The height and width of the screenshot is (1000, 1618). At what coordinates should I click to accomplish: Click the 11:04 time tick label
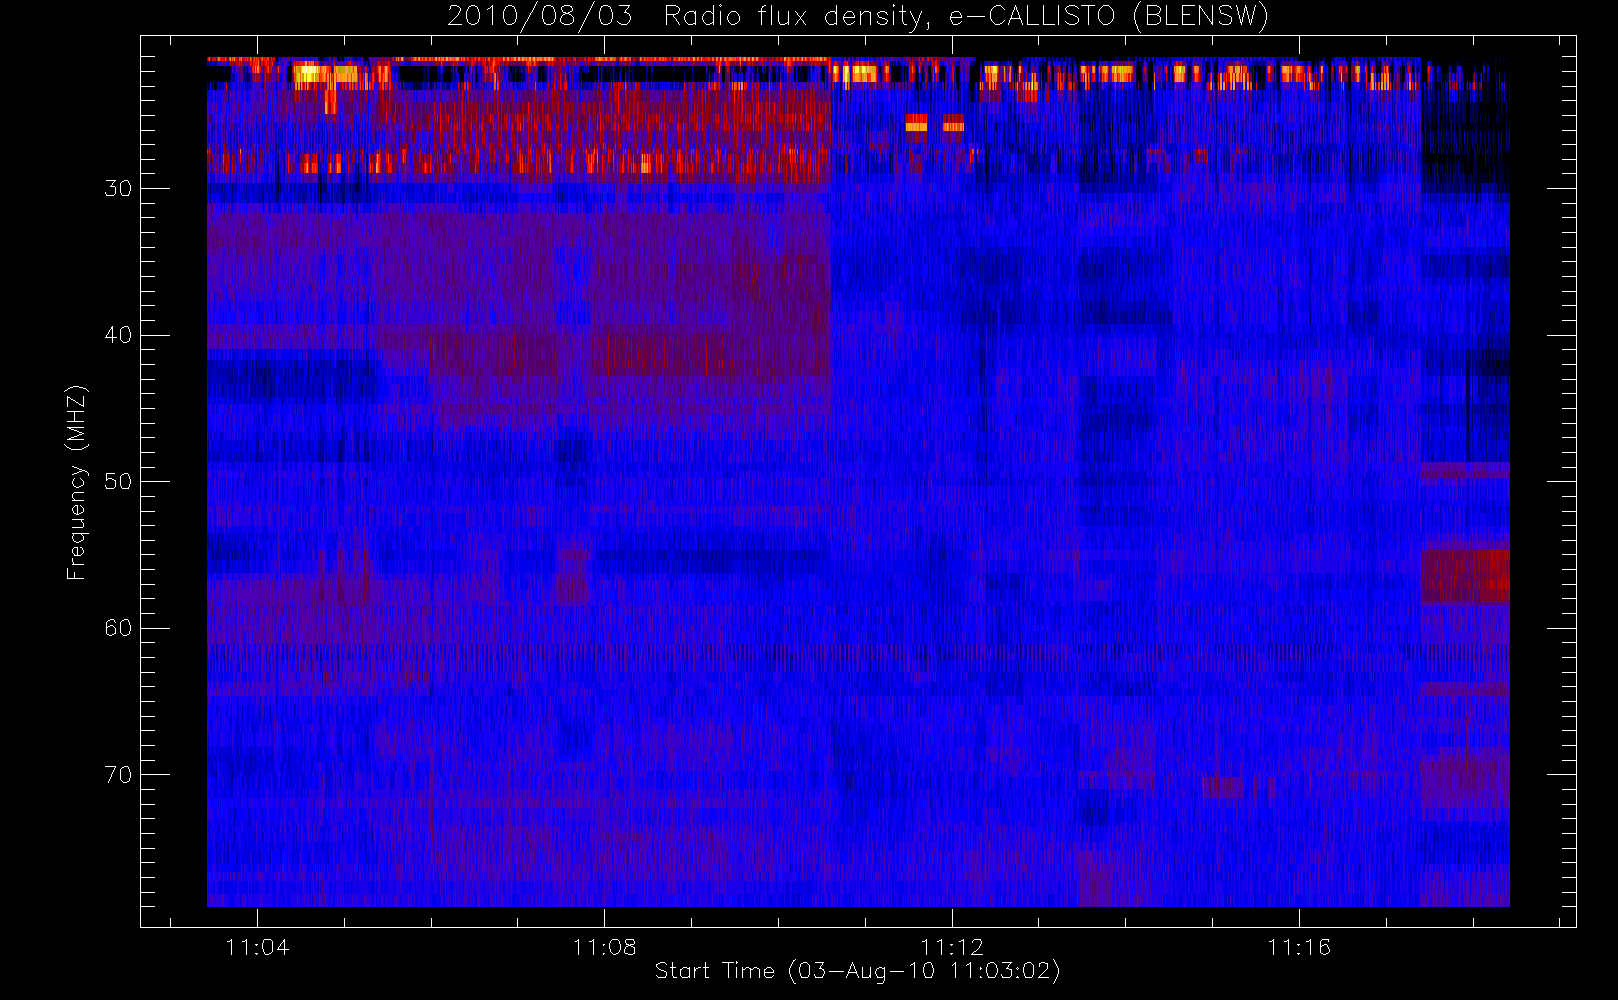pos(257,947)
